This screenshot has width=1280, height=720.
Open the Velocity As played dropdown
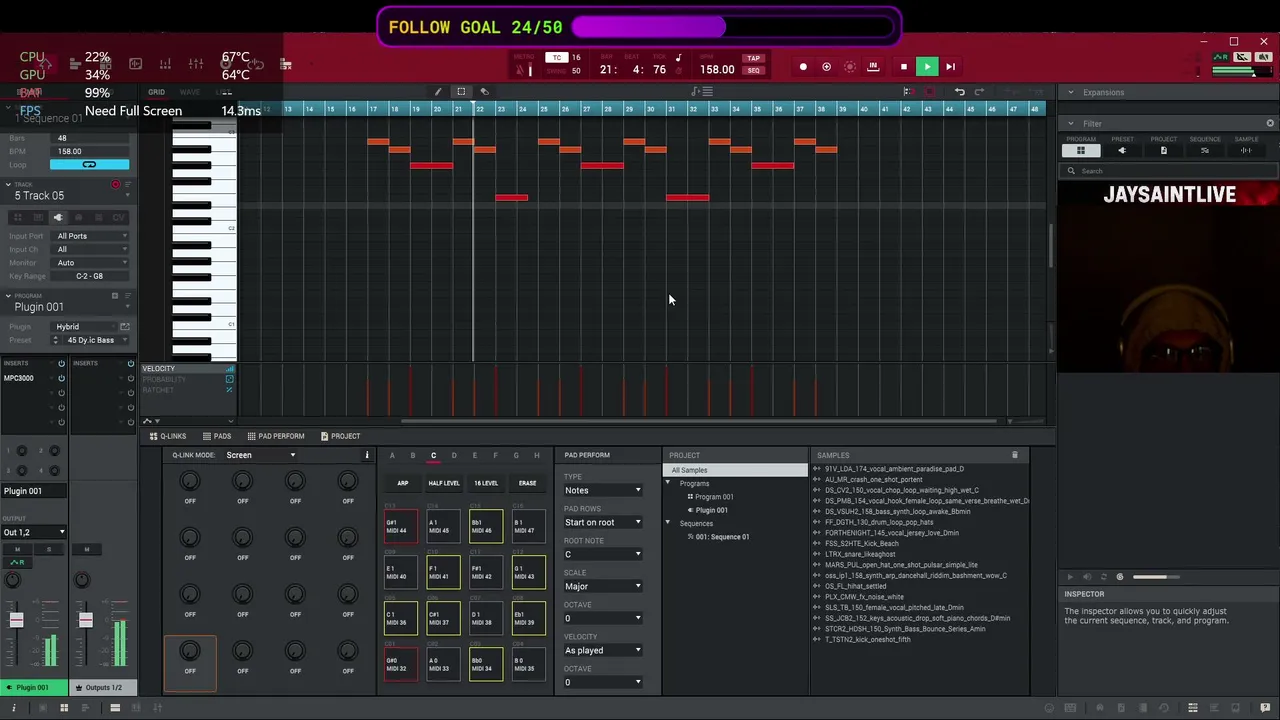coord(603,650)
